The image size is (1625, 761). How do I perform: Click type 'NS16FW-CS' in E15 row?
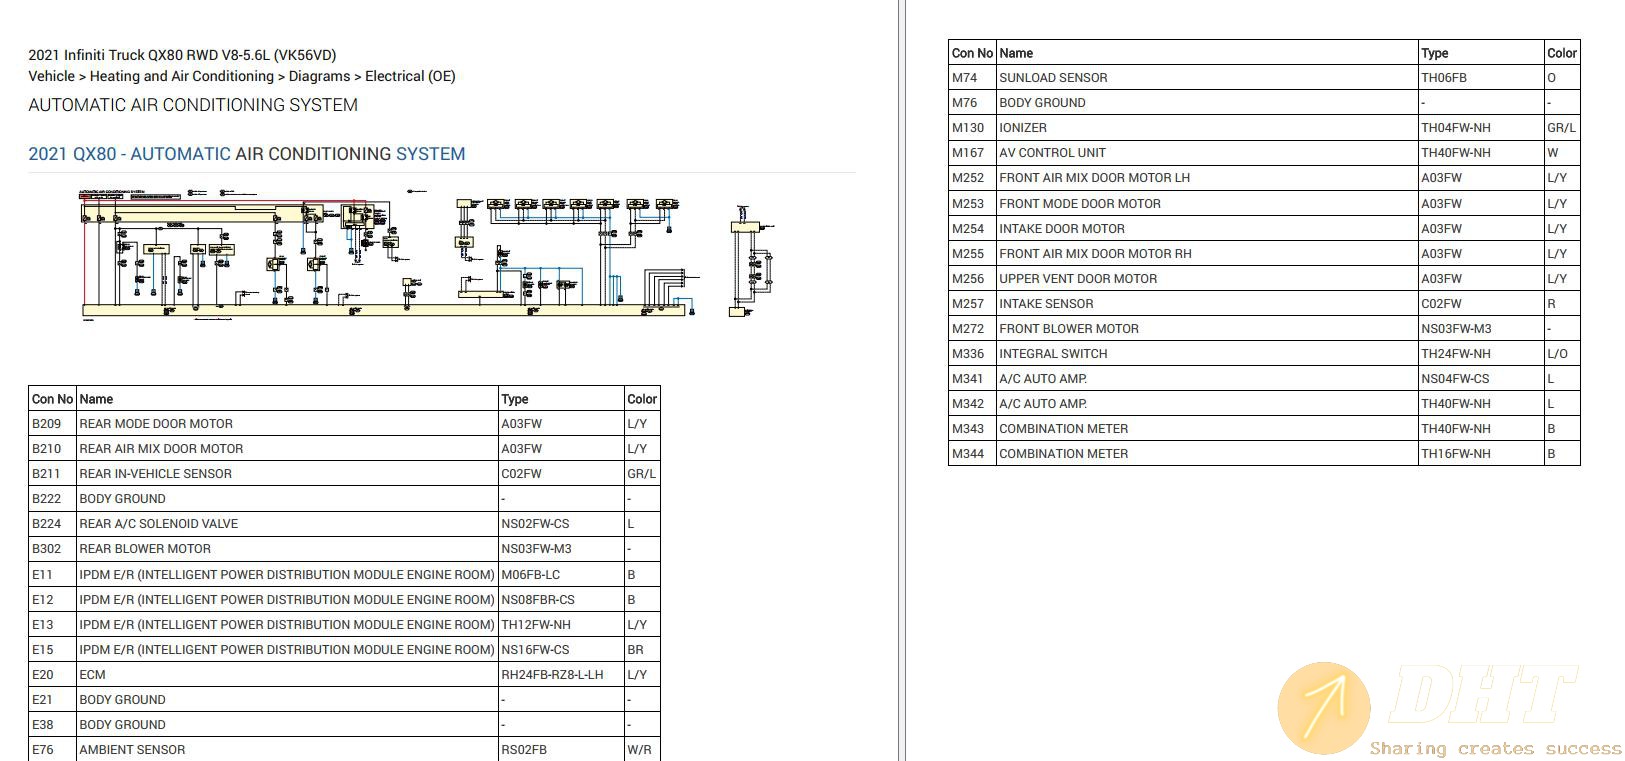point(561,649)
